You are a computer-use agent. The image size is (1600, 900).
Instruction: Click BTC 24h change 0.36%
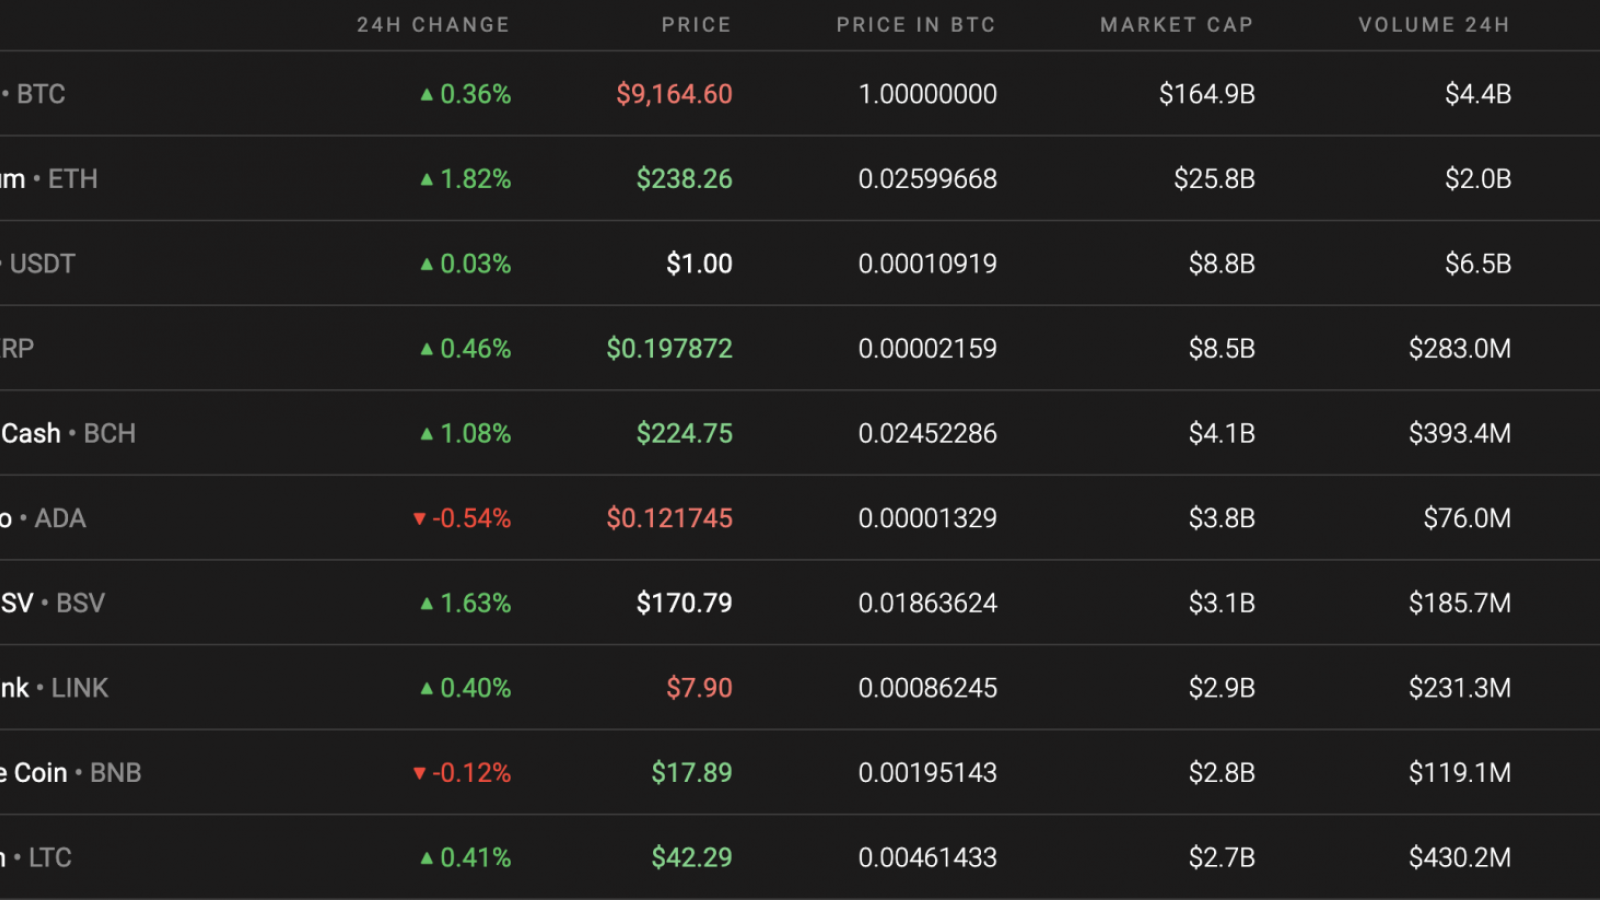tap(466, 94)
